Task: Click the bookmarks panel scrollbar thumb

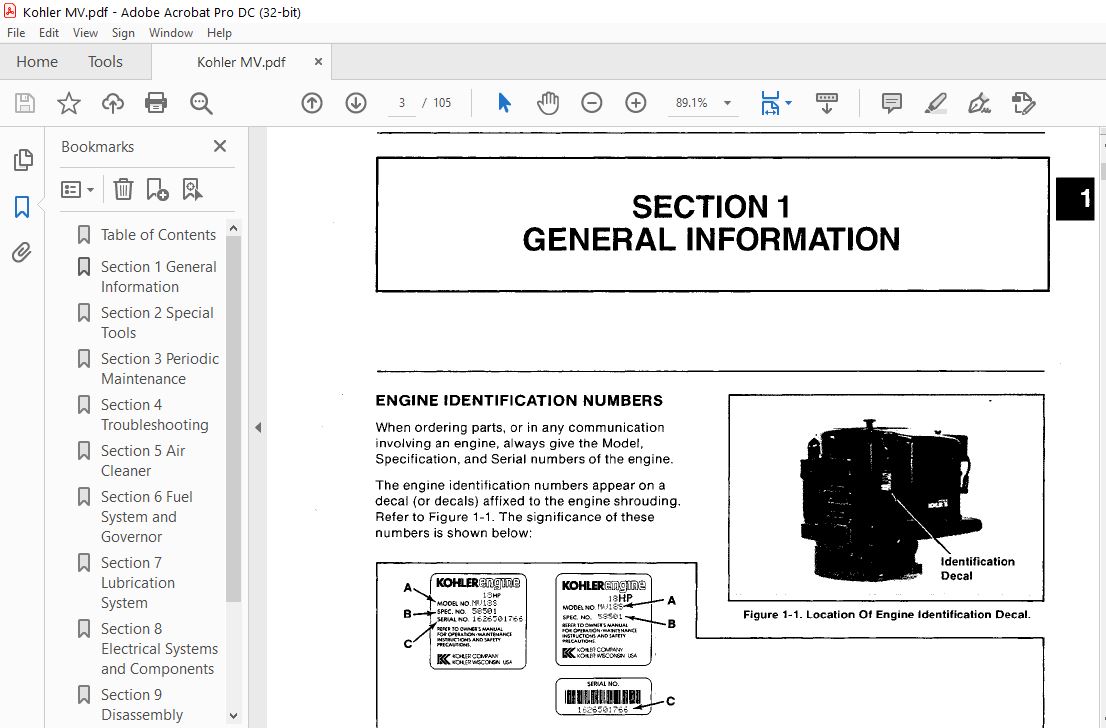Action: (x=233, y=420)
